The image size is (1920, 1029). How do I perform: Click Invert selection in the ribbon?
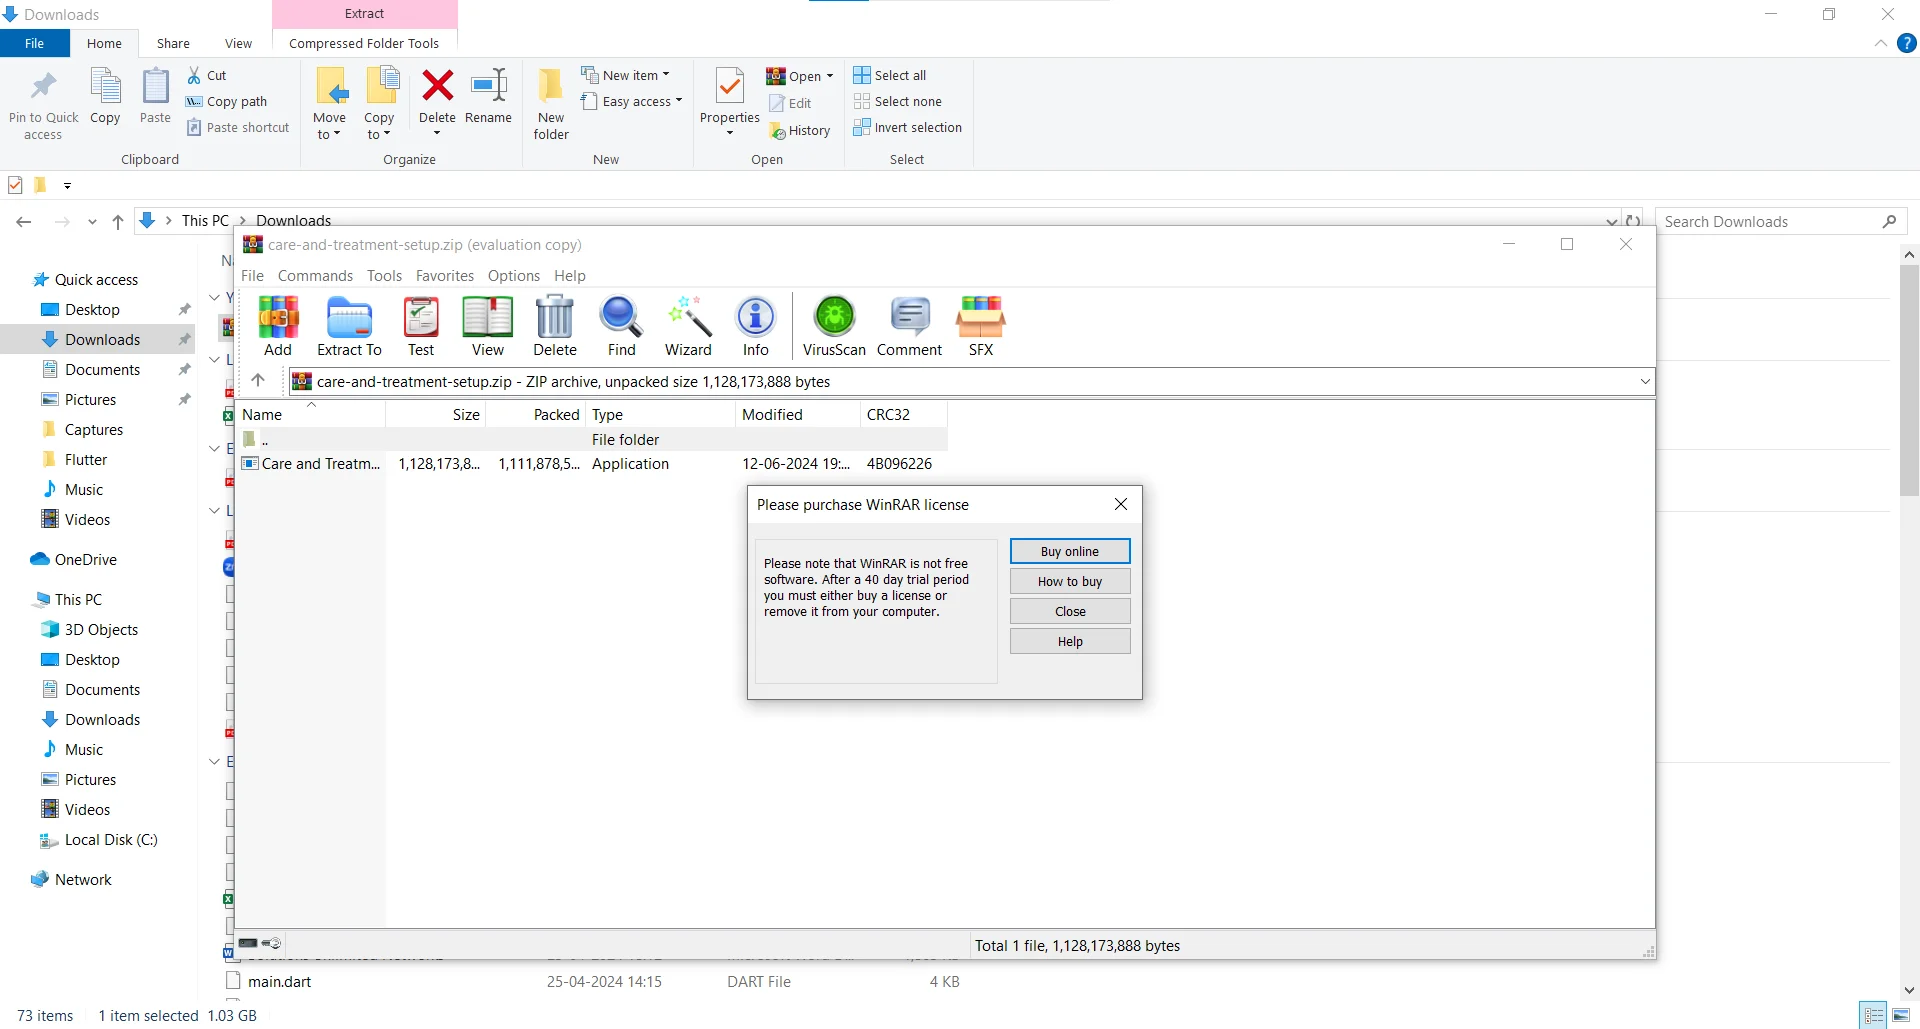click(908, 127)
